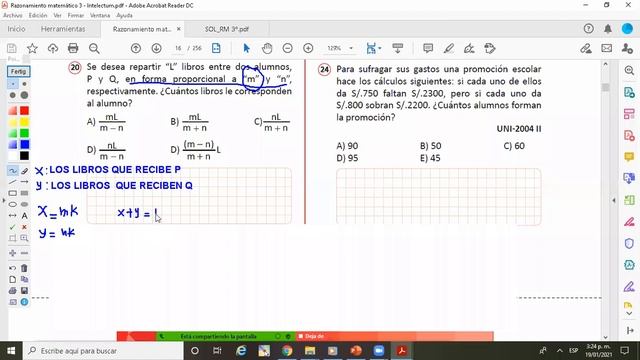Switch to the Herramientas tab

pyautogui.click(x=63, y=29)
